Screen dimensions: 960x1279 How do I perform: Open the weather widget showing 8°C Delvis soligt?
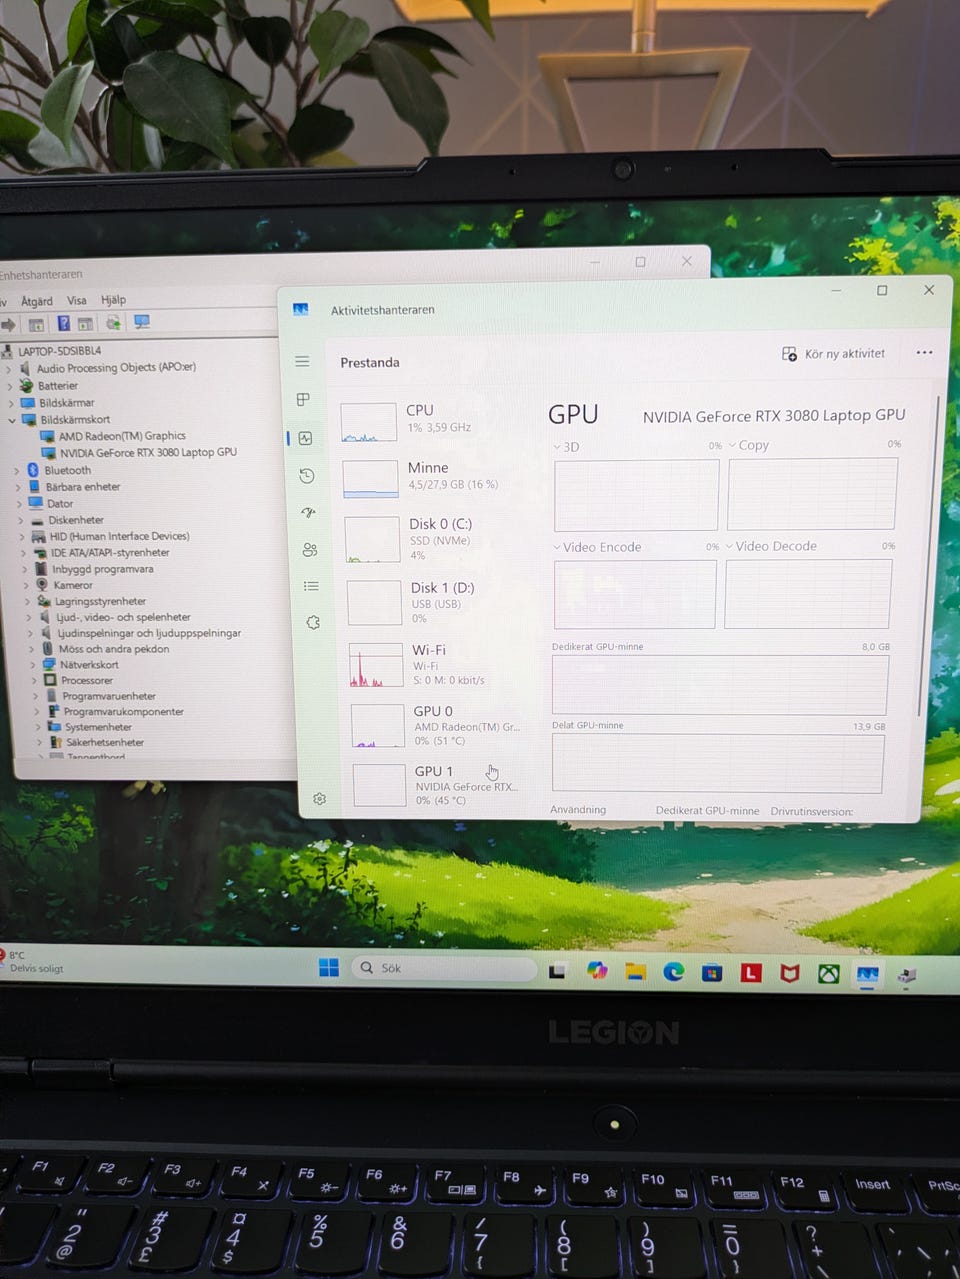32,961
